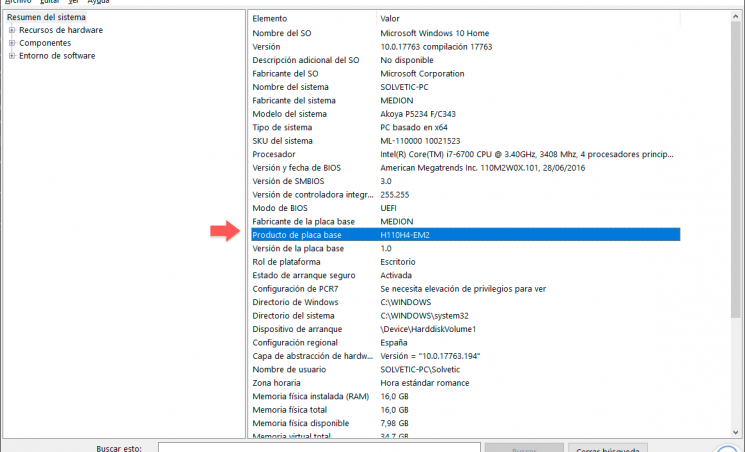The width and height of the screenshot is (745, 452).
Task: Select Fabricante de la placa base row
Action: pos(466,221)
